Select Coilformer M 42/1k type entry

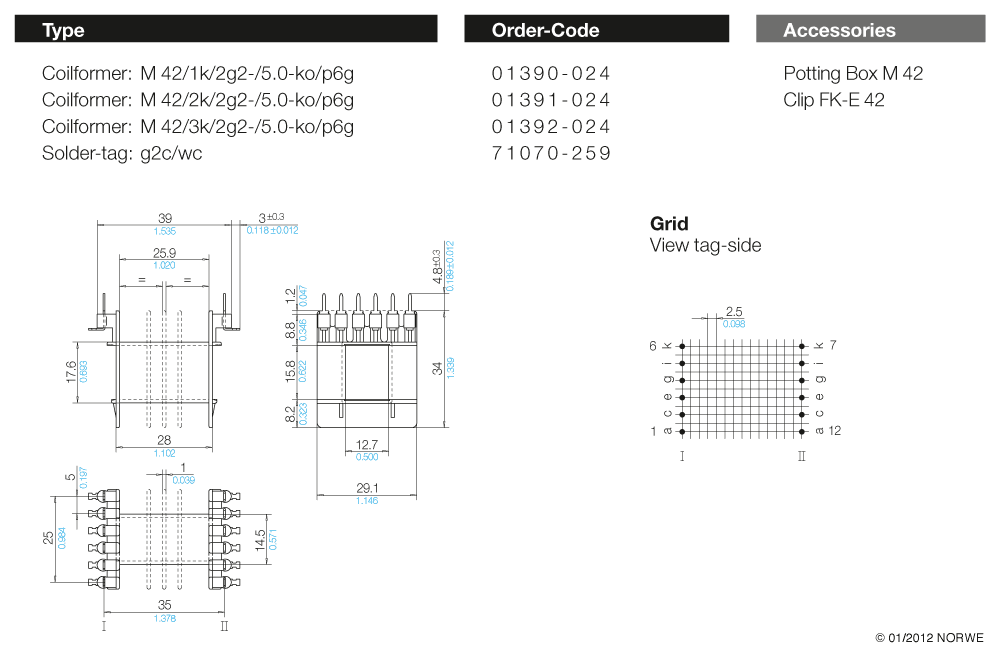point(198,74)
